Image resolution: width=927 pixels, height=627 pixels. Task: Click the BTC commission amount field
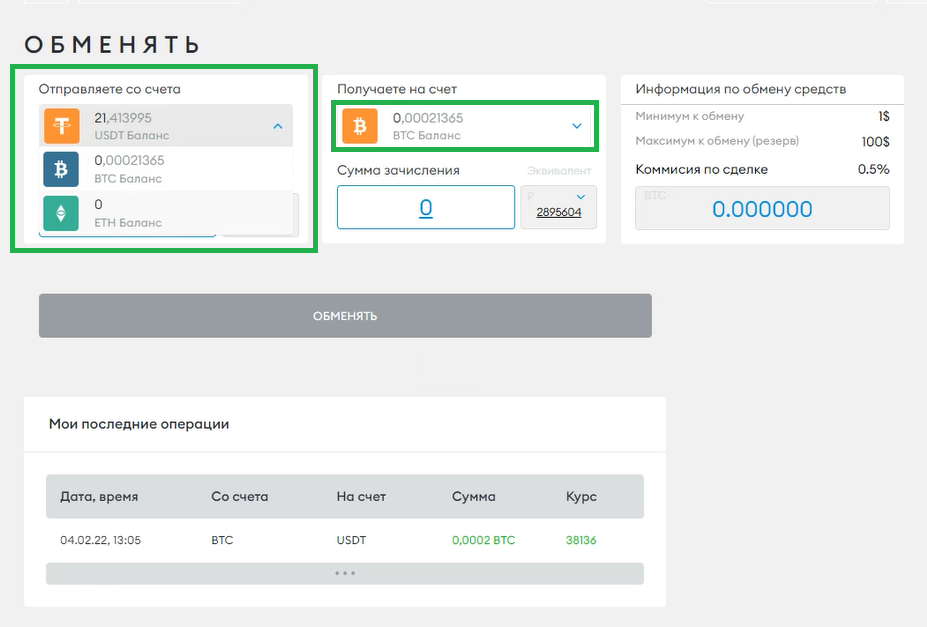(x=762, y=209)
